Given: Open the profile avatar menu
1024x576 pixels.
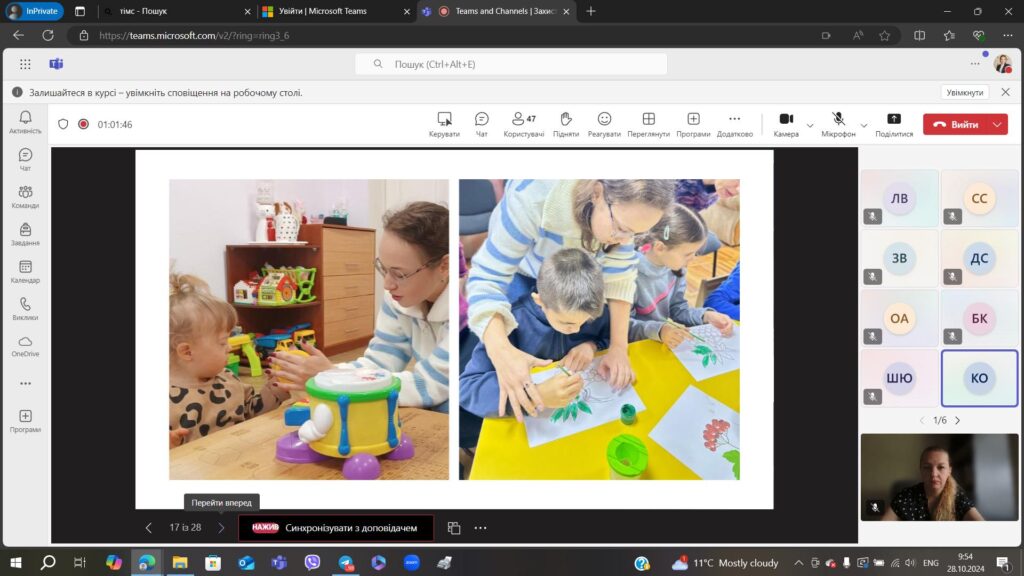Looking at the screenshot, I should [x=1002, y=64].
